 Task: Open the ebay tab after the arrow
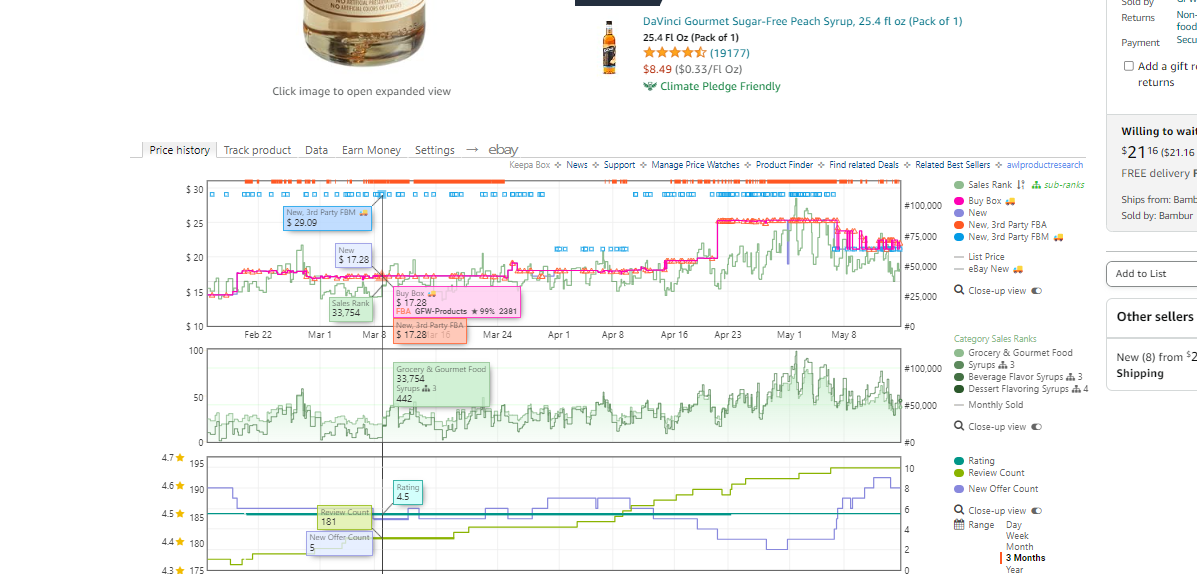(503, 150)
